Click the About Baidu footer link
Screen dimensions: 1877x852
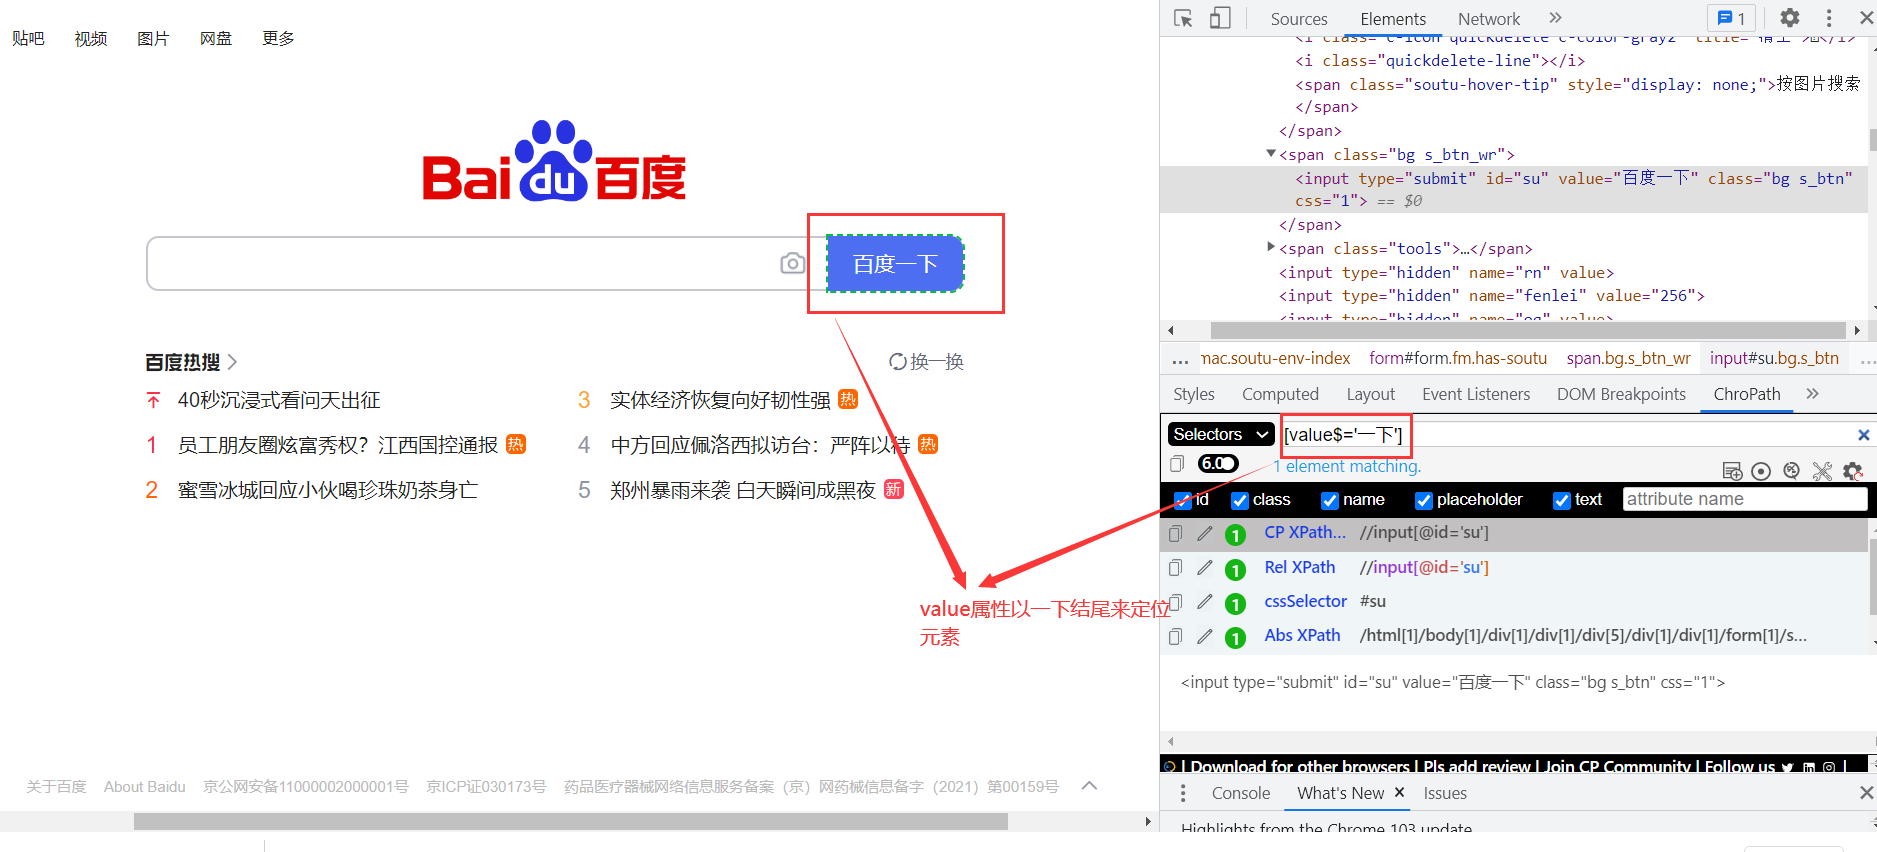coord(145,787)
